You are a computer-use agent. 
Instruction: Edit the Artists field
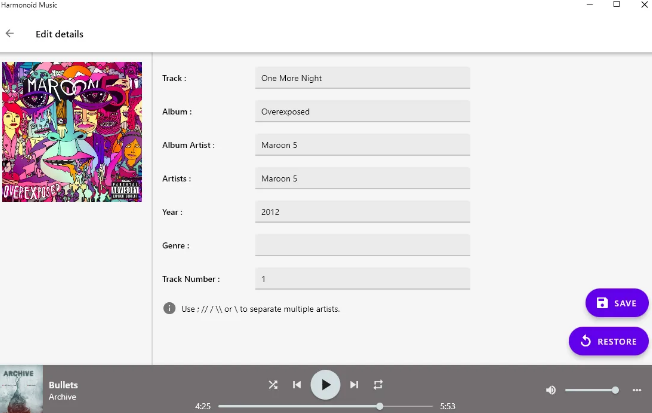click(362, 178)
